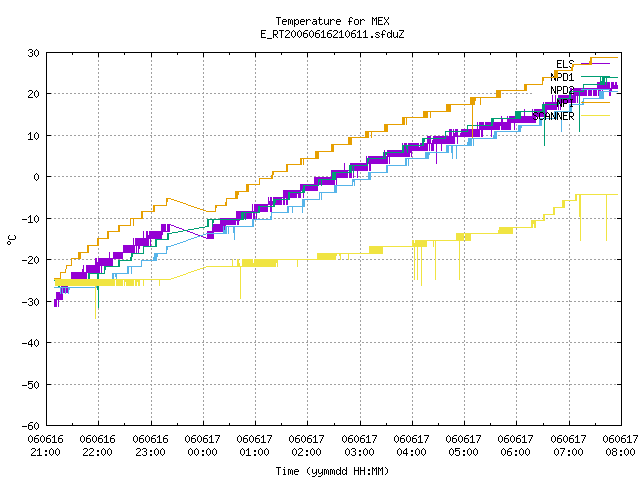Viewport: 640px width, 480px height.
Task: Click the y-axis tick value 30
Action: click(33, 53)
